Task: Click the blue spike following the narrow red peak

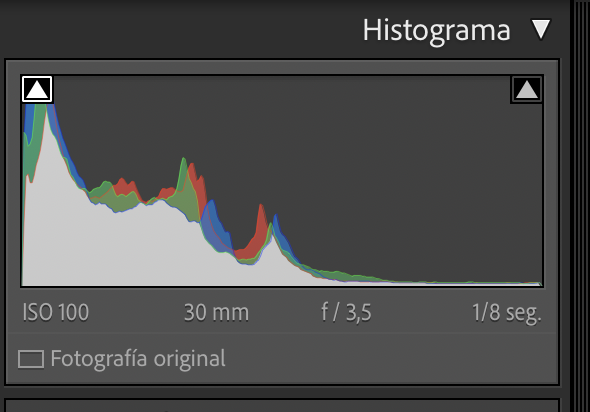Action: [278, 230]
